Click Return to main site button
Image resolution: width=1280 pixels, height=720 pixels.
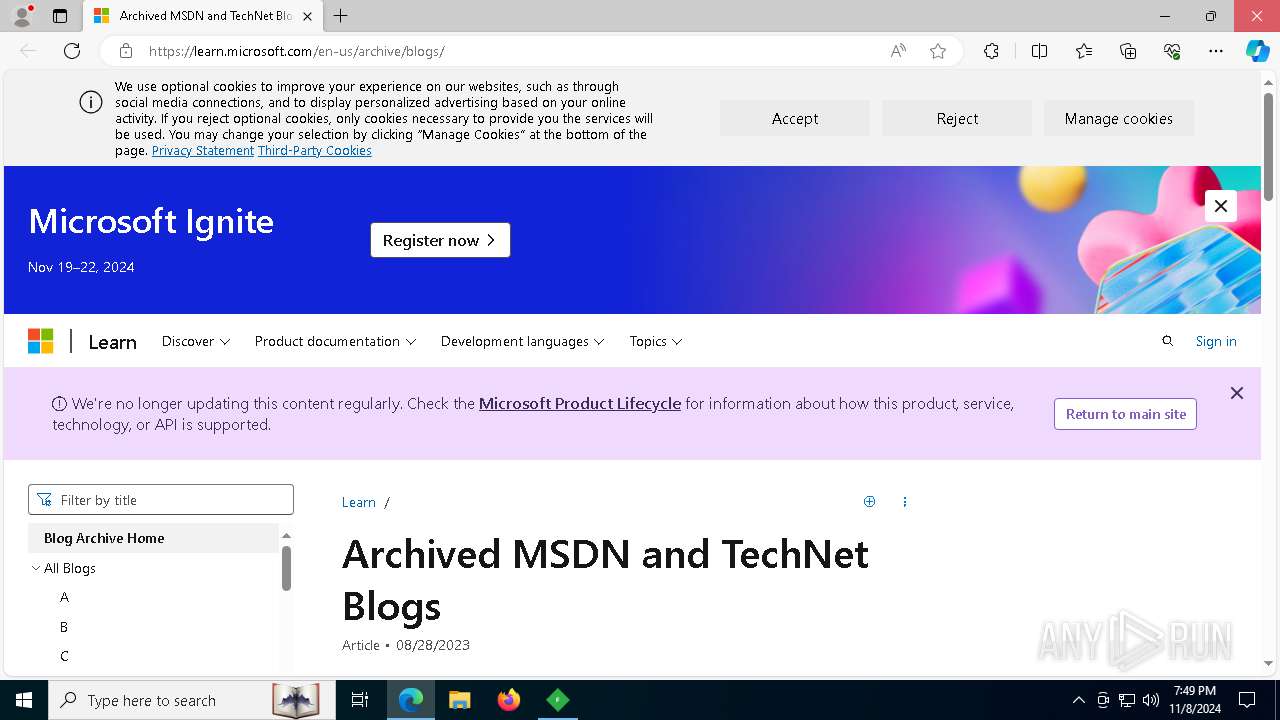pos(1126,414)
